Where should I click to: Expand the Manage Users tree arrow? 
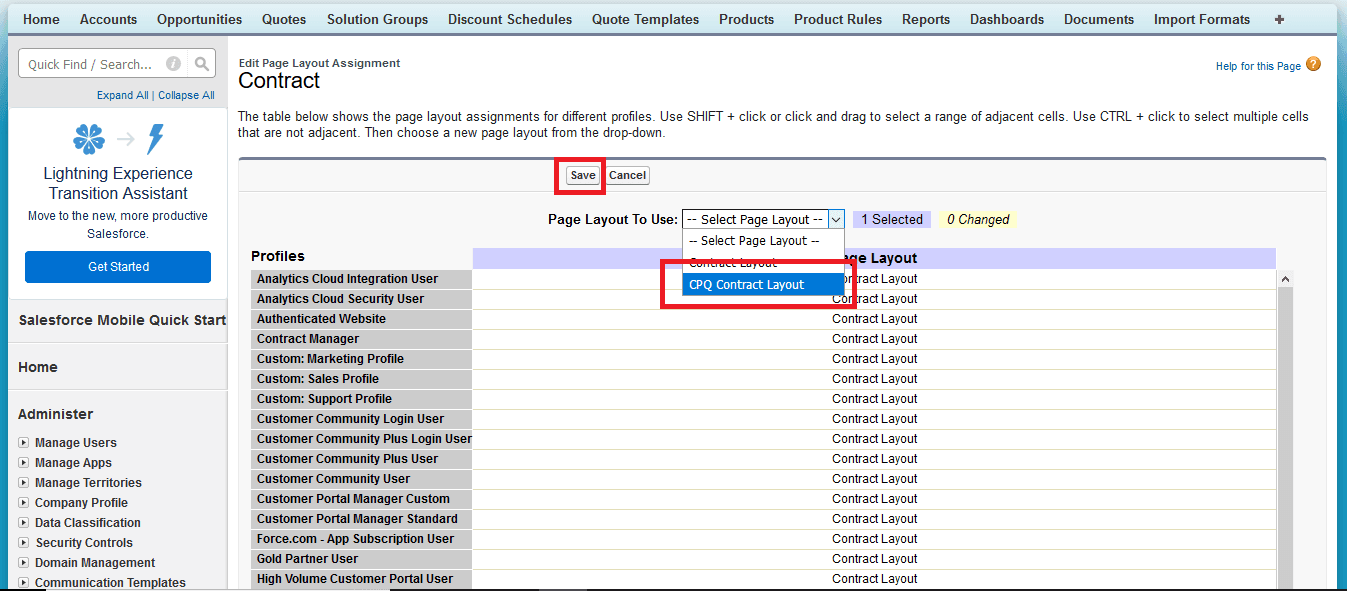[23, 442]
